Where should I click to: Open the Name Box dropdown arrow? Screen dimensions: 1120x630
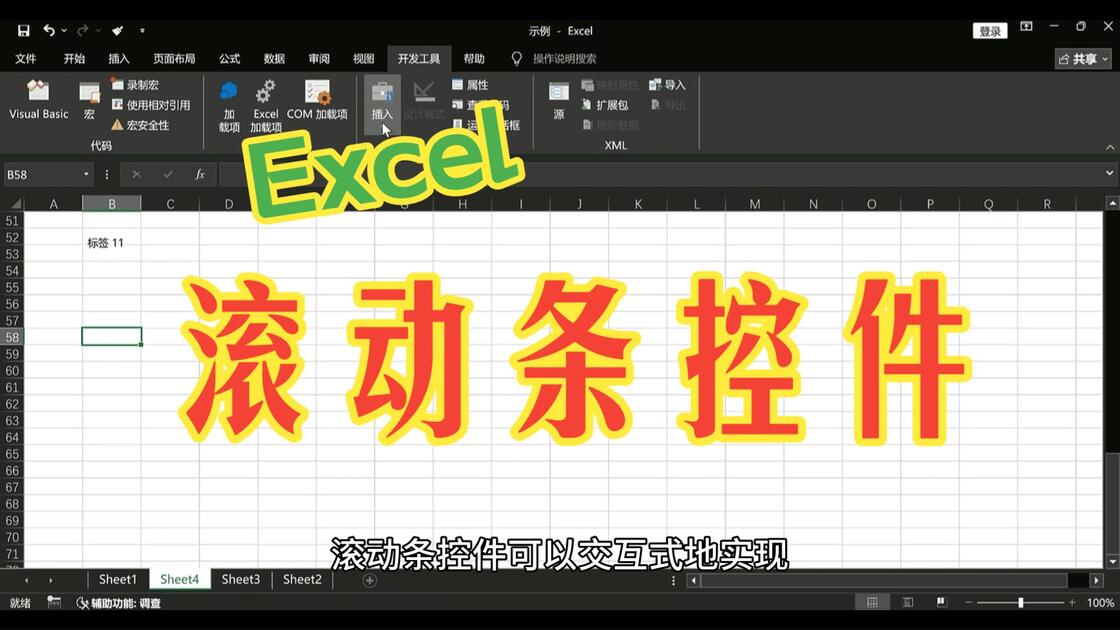[86, 174]
